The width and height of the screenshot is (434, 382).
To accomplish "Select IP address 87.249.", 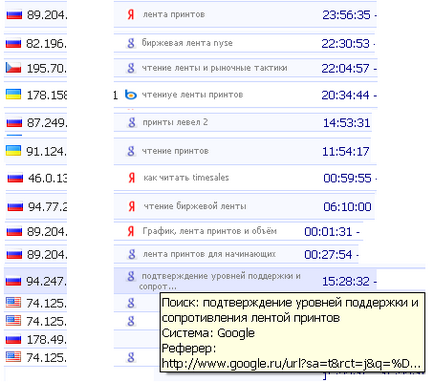I will [x=47, y=123].
